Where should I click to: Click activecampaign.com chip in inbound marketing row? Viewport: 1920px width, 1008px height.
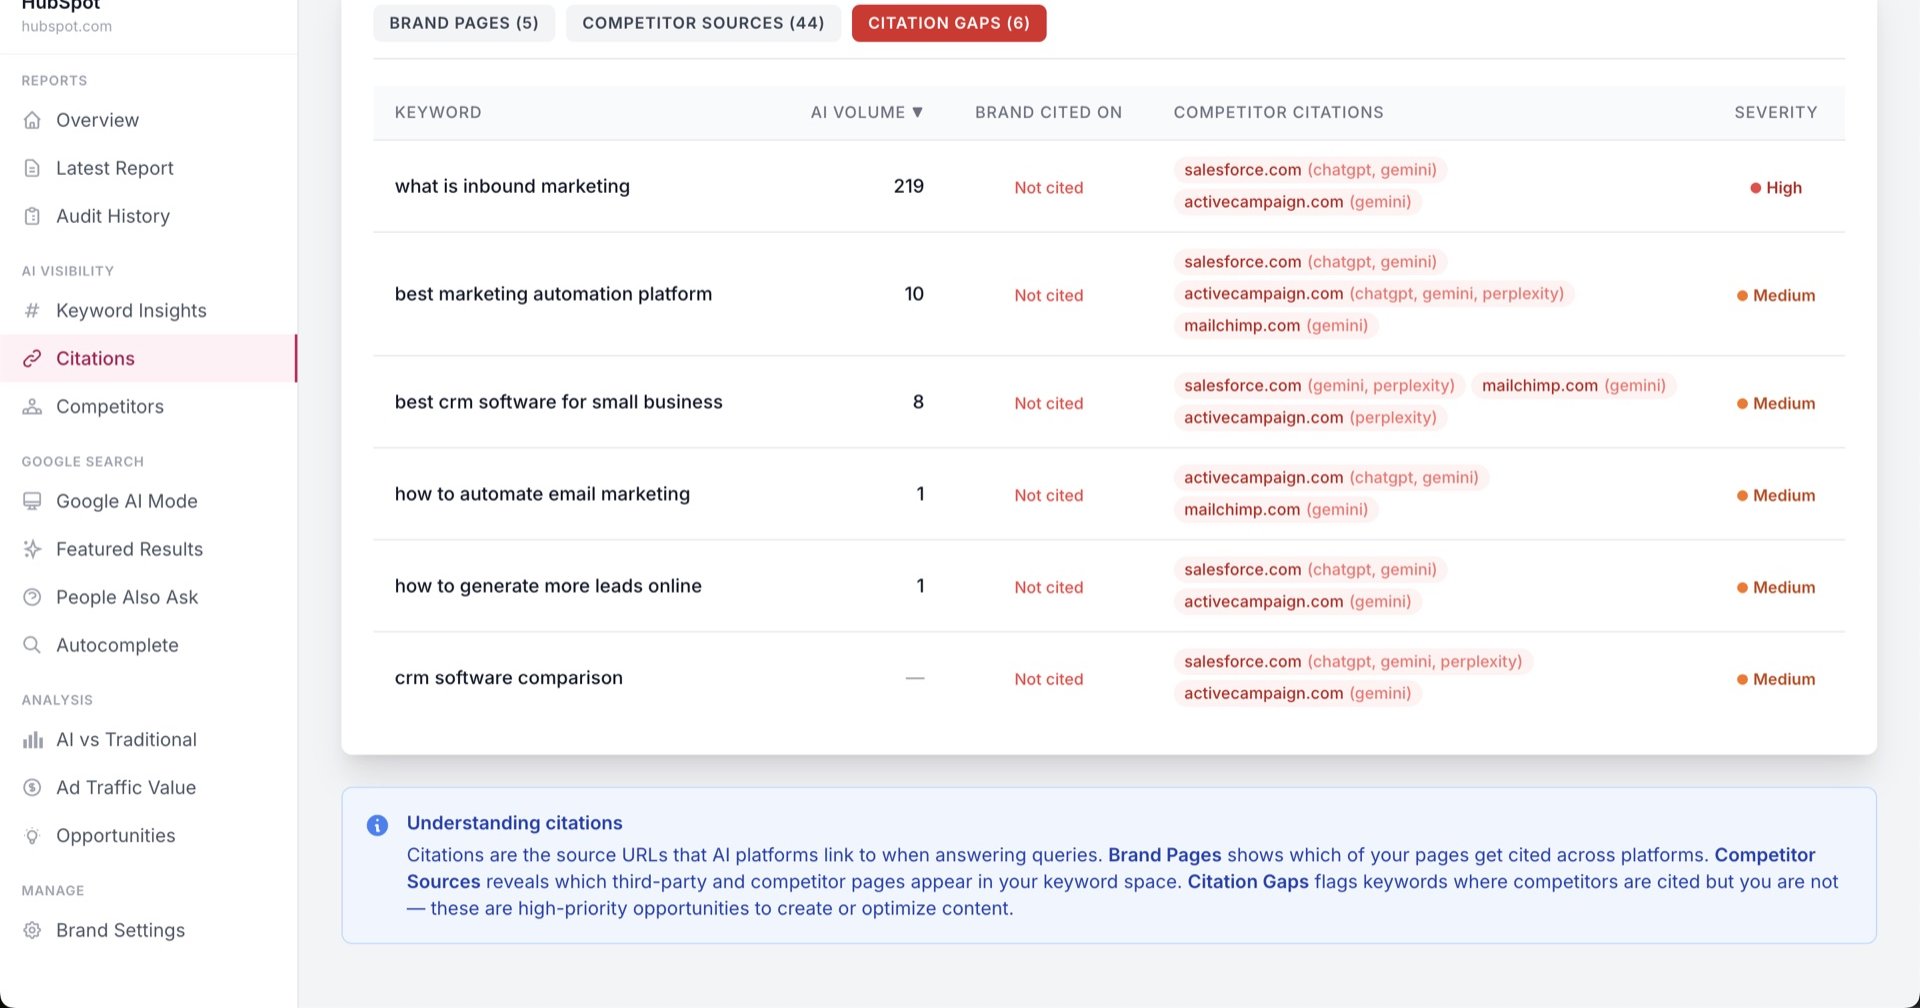click(1297, 202)
